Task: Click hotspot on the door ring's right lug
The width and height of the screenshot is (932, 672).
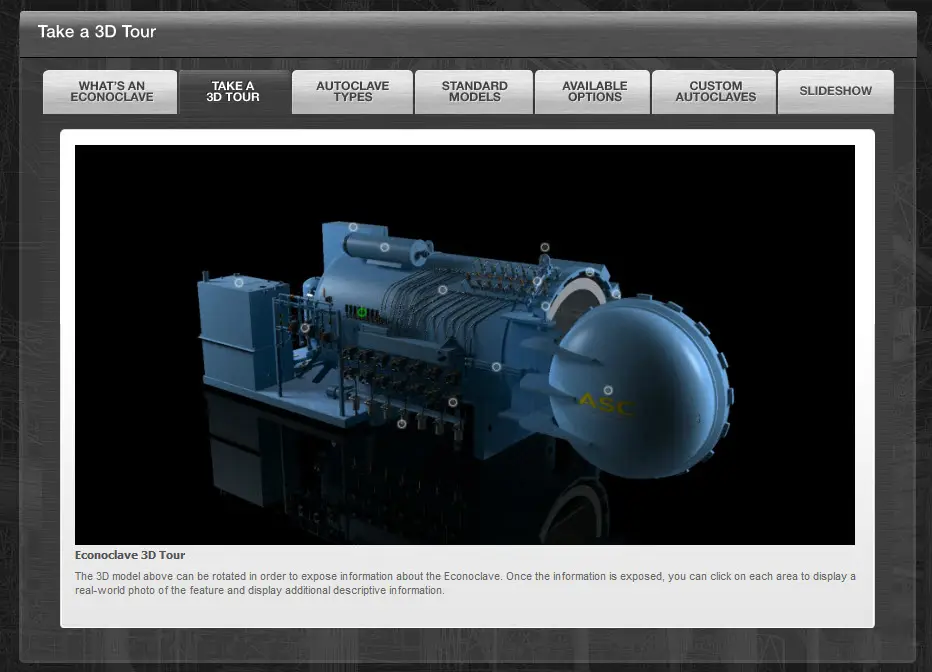Action: click(616, 294)
